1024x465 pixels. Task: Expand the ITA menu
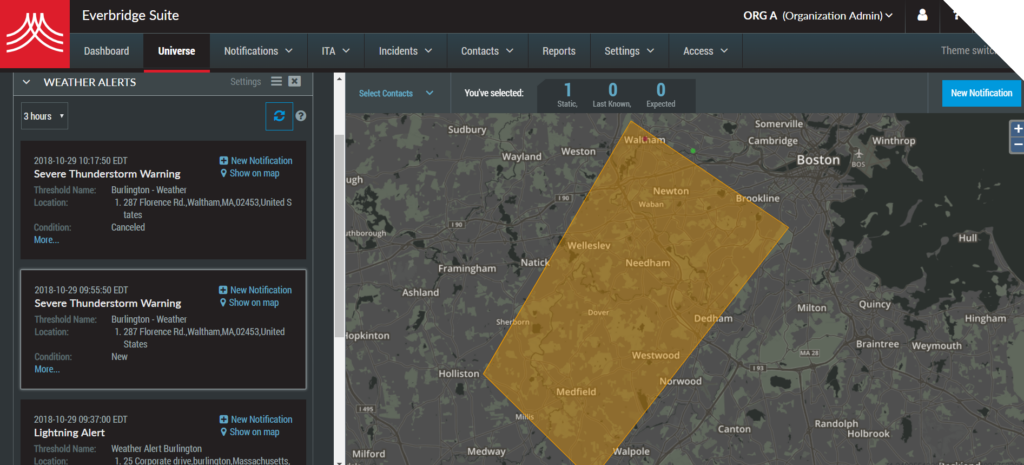click(x=336, y=51)
